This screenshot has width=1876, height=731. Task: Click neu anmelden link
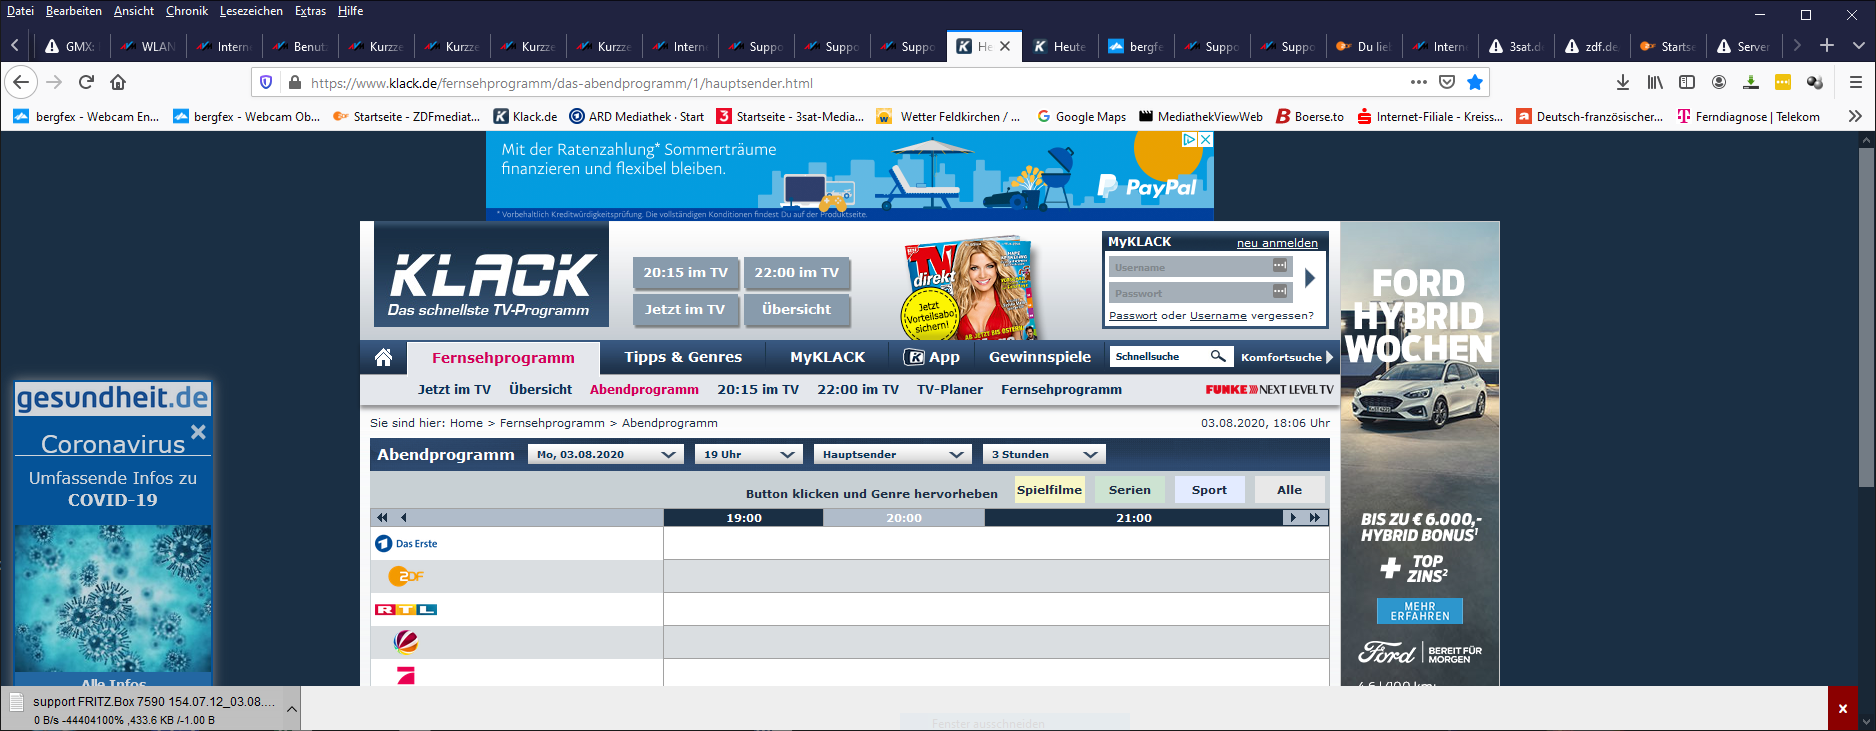click(x=1277, y=243)
